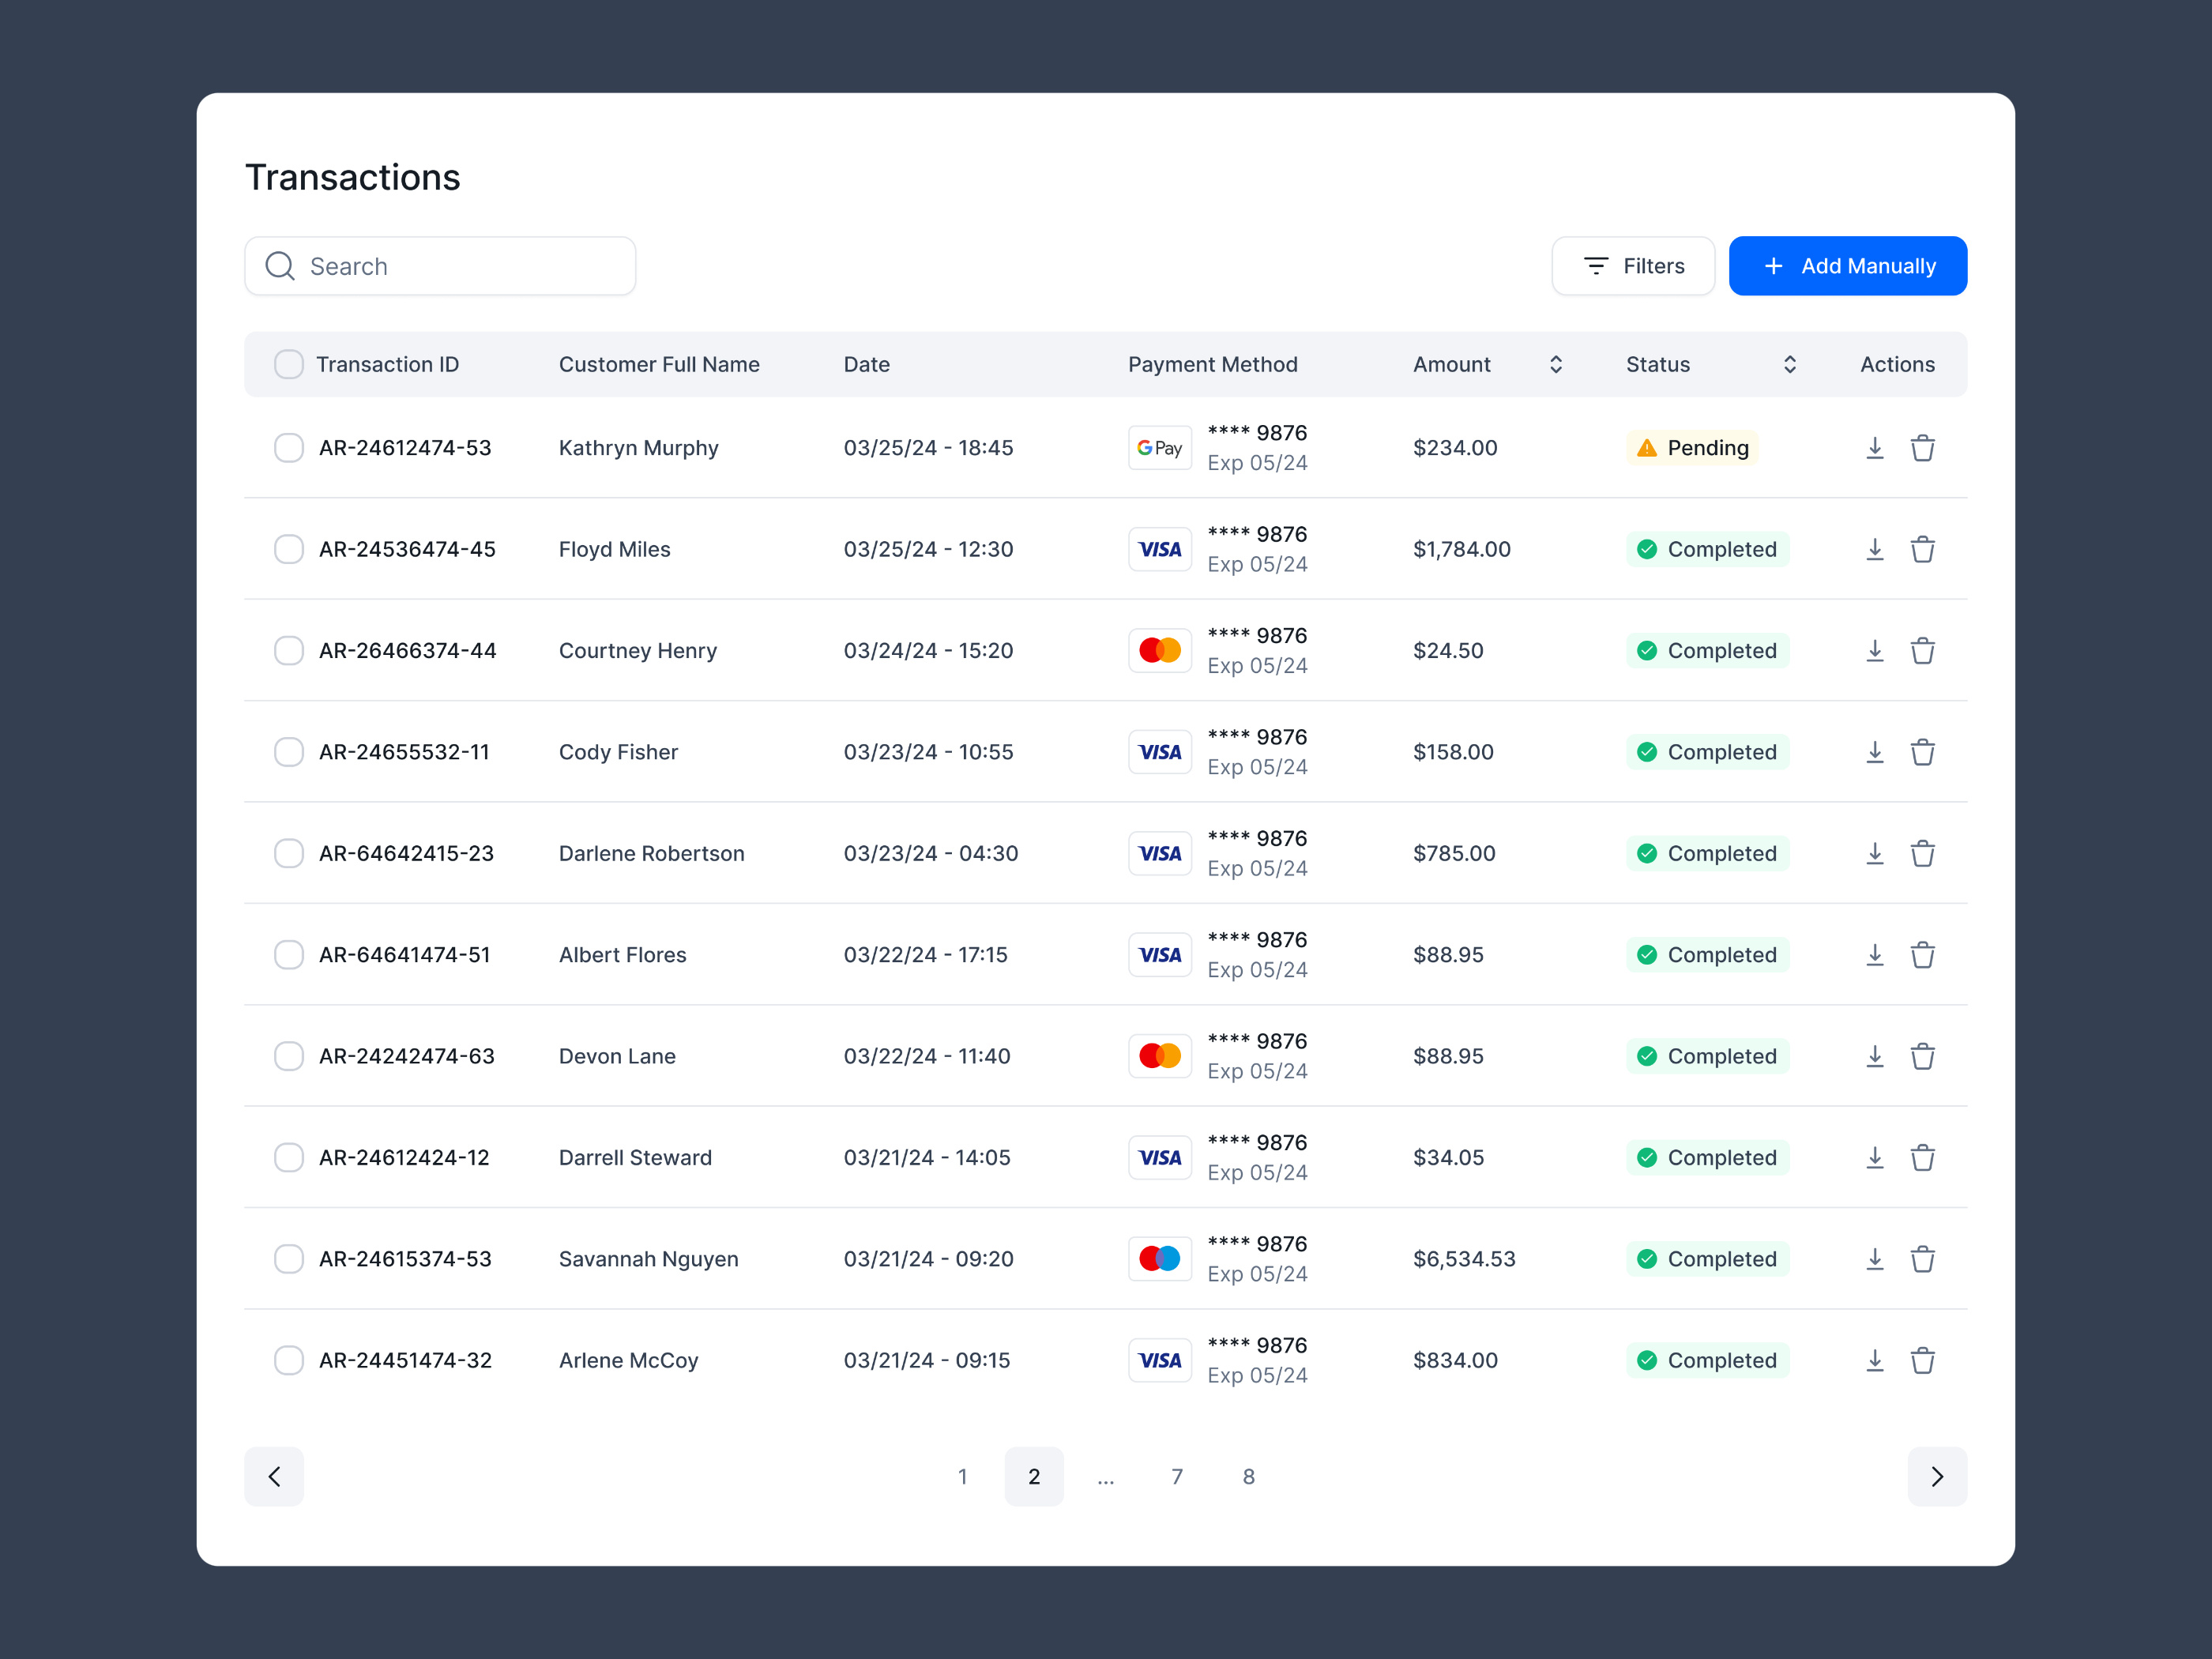The width and height of the screenshot is (2212, 1659).
Task: Navigate to page 1 of transactions
Action: (962, 1477)
